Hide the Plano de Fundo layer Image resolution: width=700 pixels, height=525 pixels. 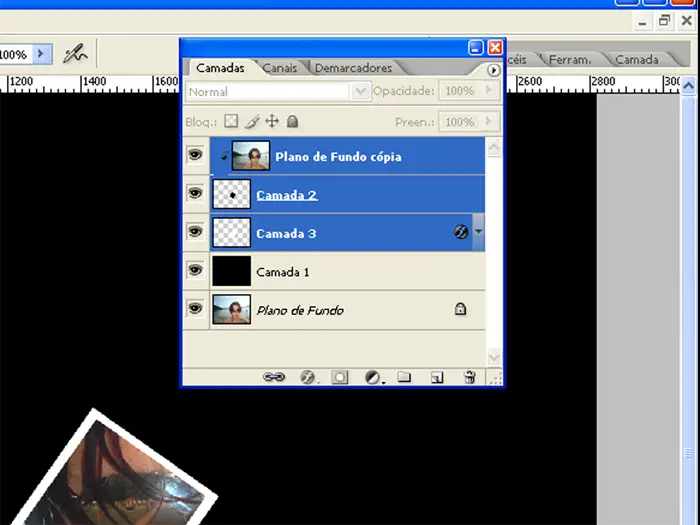click(x=195, y=309)
